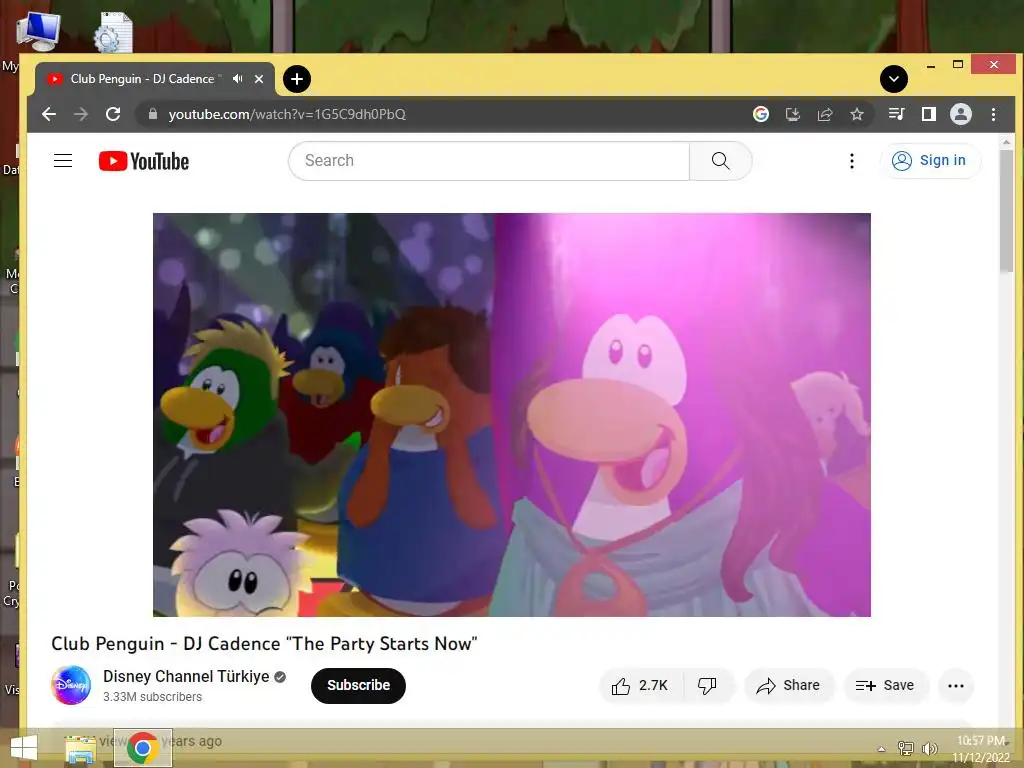Image resolution: width=1024 pixels, height=768 pixels.
Task: Open the media control icon in toolbar
Action: 897,114
